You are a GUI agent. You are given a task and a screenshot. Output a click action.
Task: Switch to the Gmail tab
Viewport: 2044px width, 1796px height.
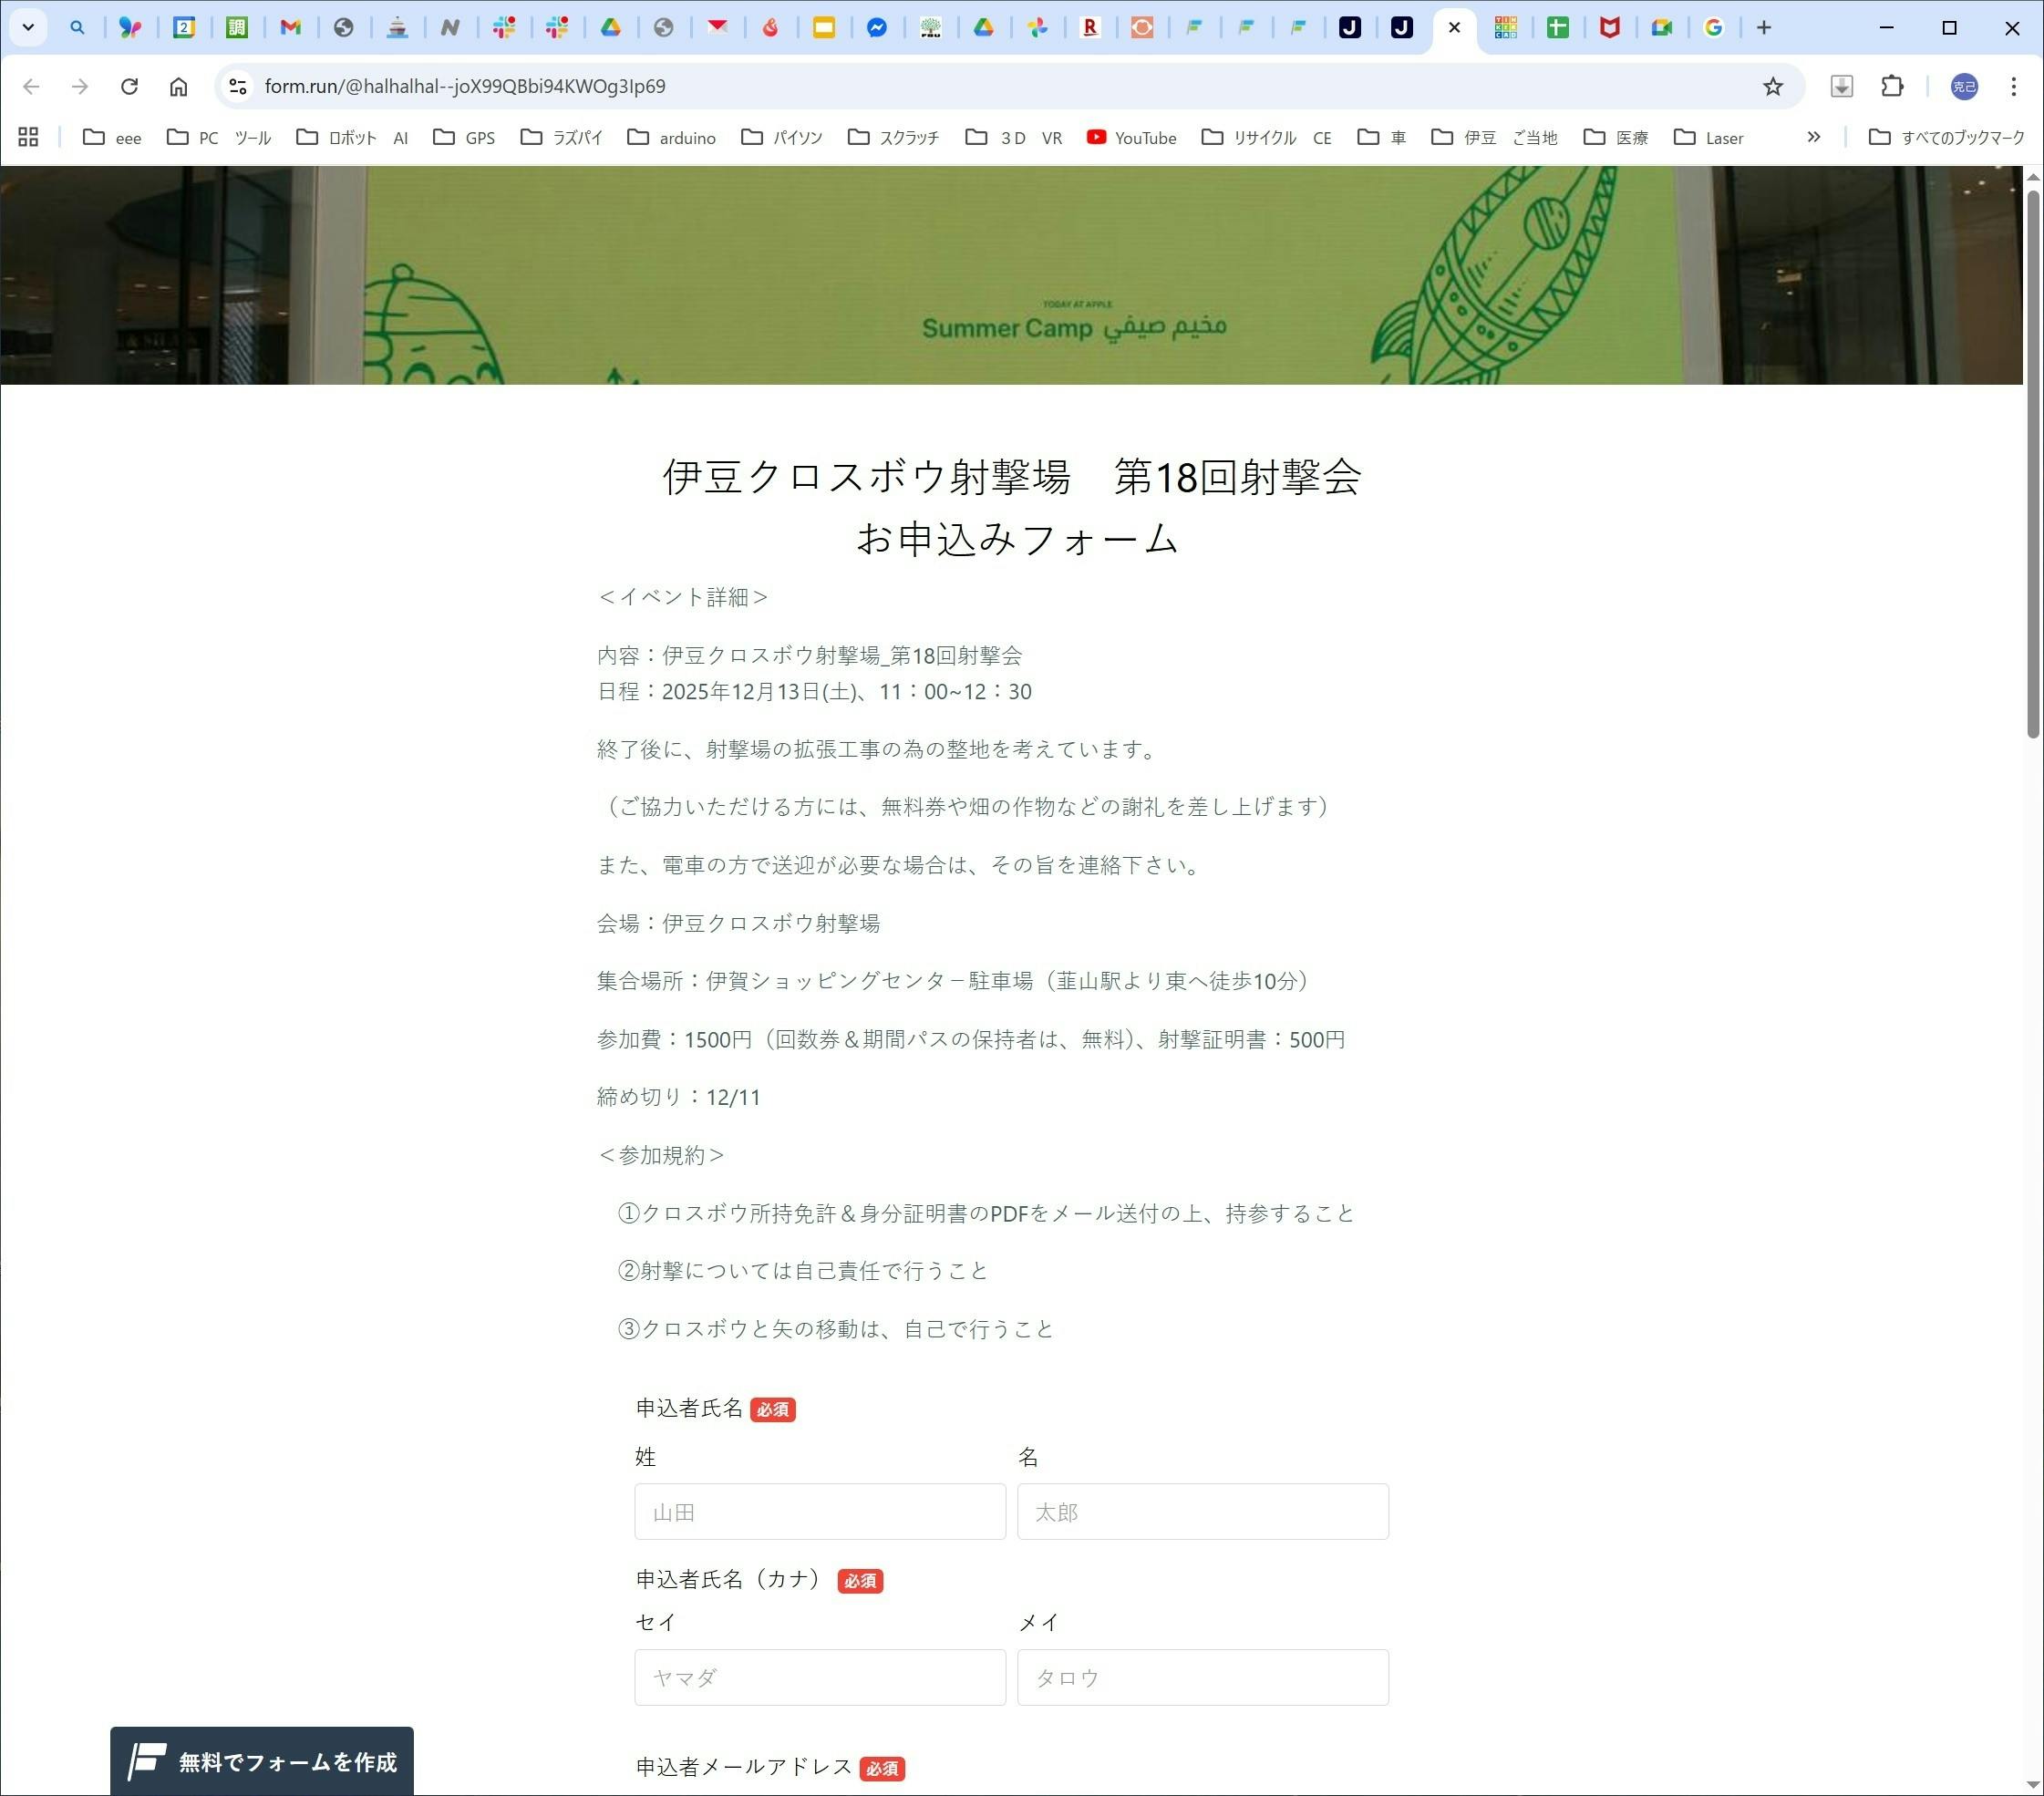point(290,27)
